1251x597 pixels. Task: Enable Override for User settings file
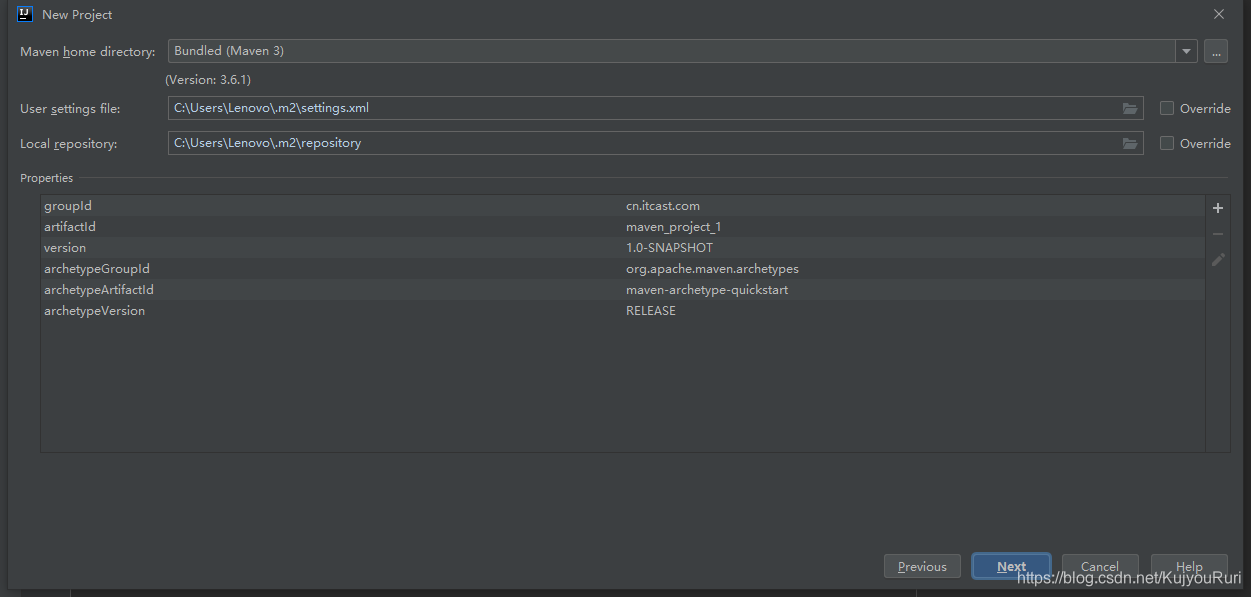(1167, 108)
